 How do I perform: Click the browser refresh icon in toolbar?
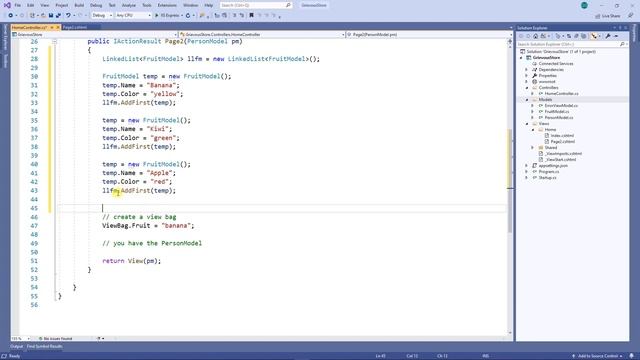[188, 16]
